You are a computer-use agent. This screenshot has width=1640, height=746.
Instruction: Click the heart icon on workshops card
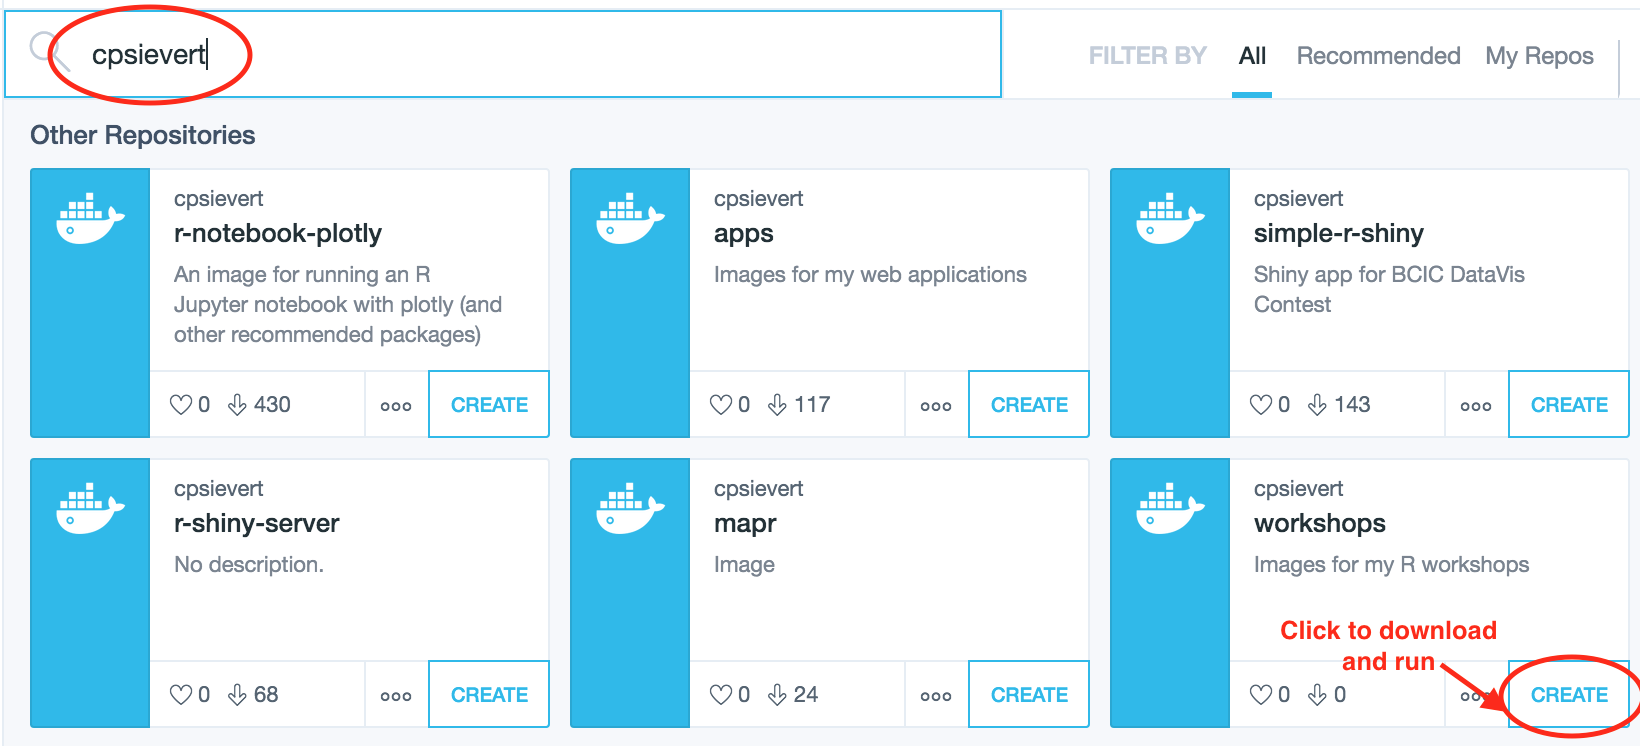coord(1261,695)
